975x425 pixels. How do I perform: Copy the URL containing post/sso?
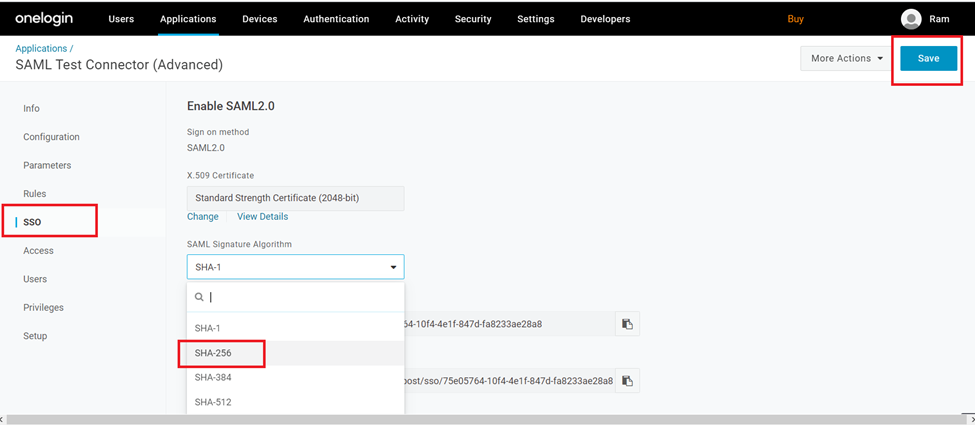point(627,381)
